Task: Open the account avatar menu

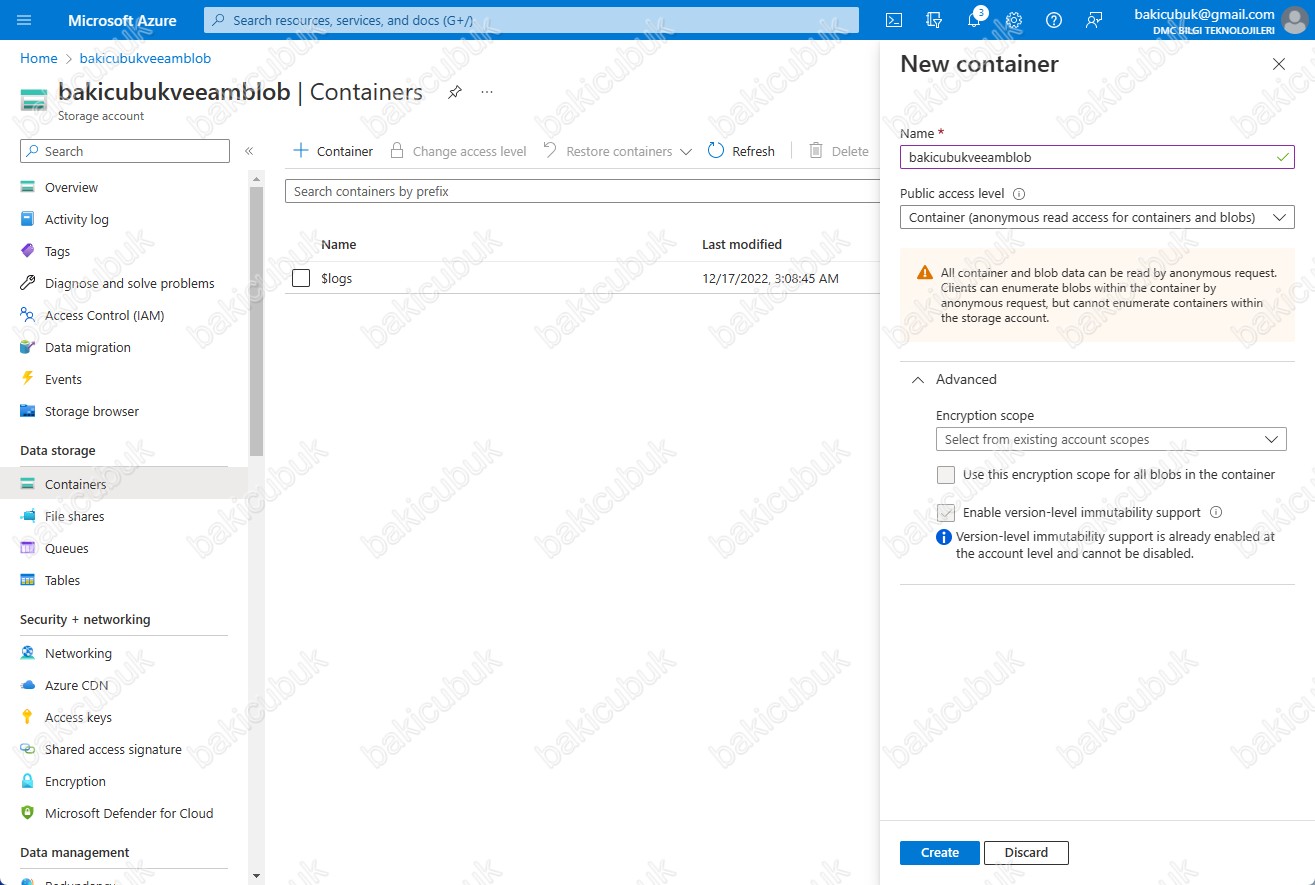Action: click(1296, 20)
